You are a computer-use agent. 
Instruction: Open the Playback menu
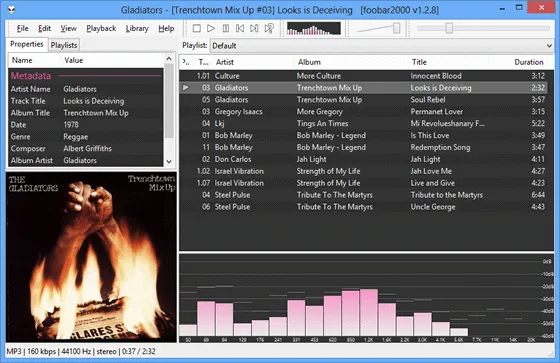point(101,29)
